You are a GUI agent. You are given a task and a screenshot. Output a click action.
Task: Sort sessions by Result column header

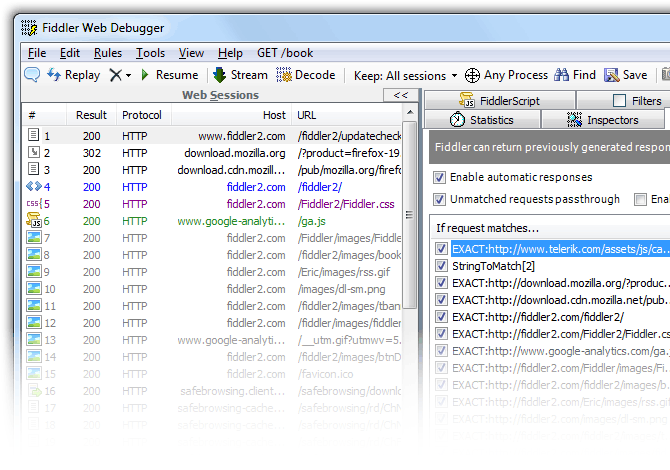pyautogui.click(x=91, y=115)
